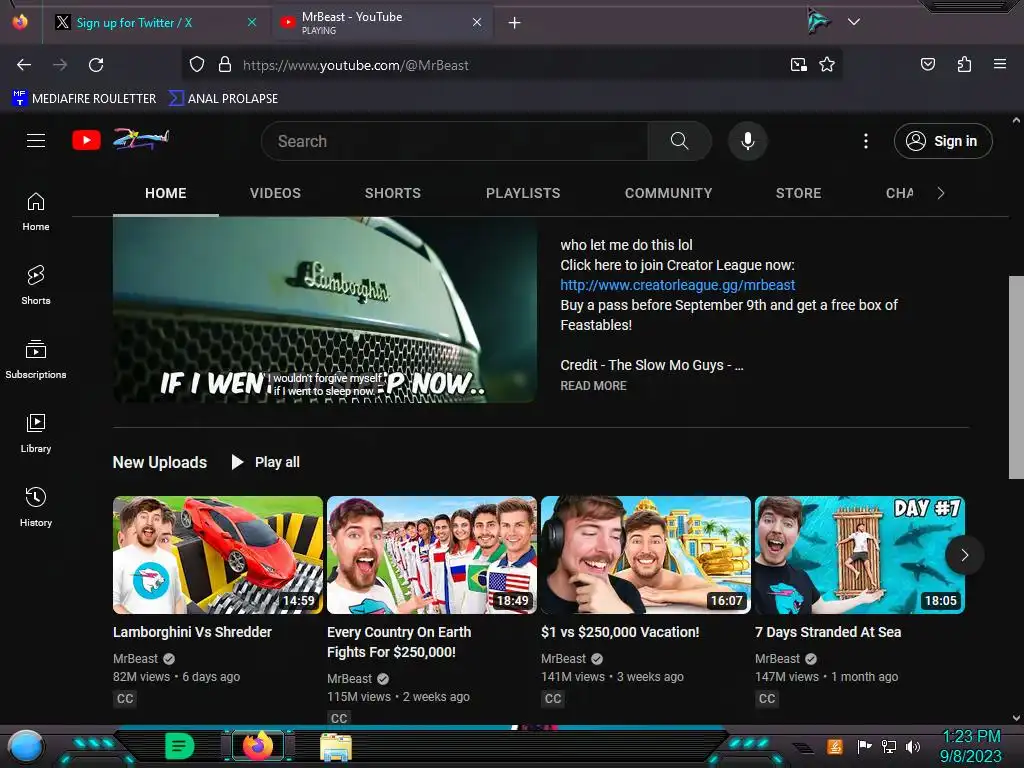1024x768 pixels.
Task: Open Subscriptions in the sidebar
Action: click(x=36, y=359)
